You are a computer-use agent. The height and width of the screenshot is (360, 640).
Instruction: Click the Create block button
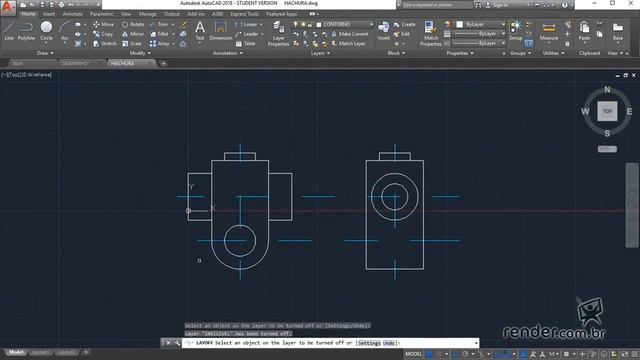tap(404, 24)
